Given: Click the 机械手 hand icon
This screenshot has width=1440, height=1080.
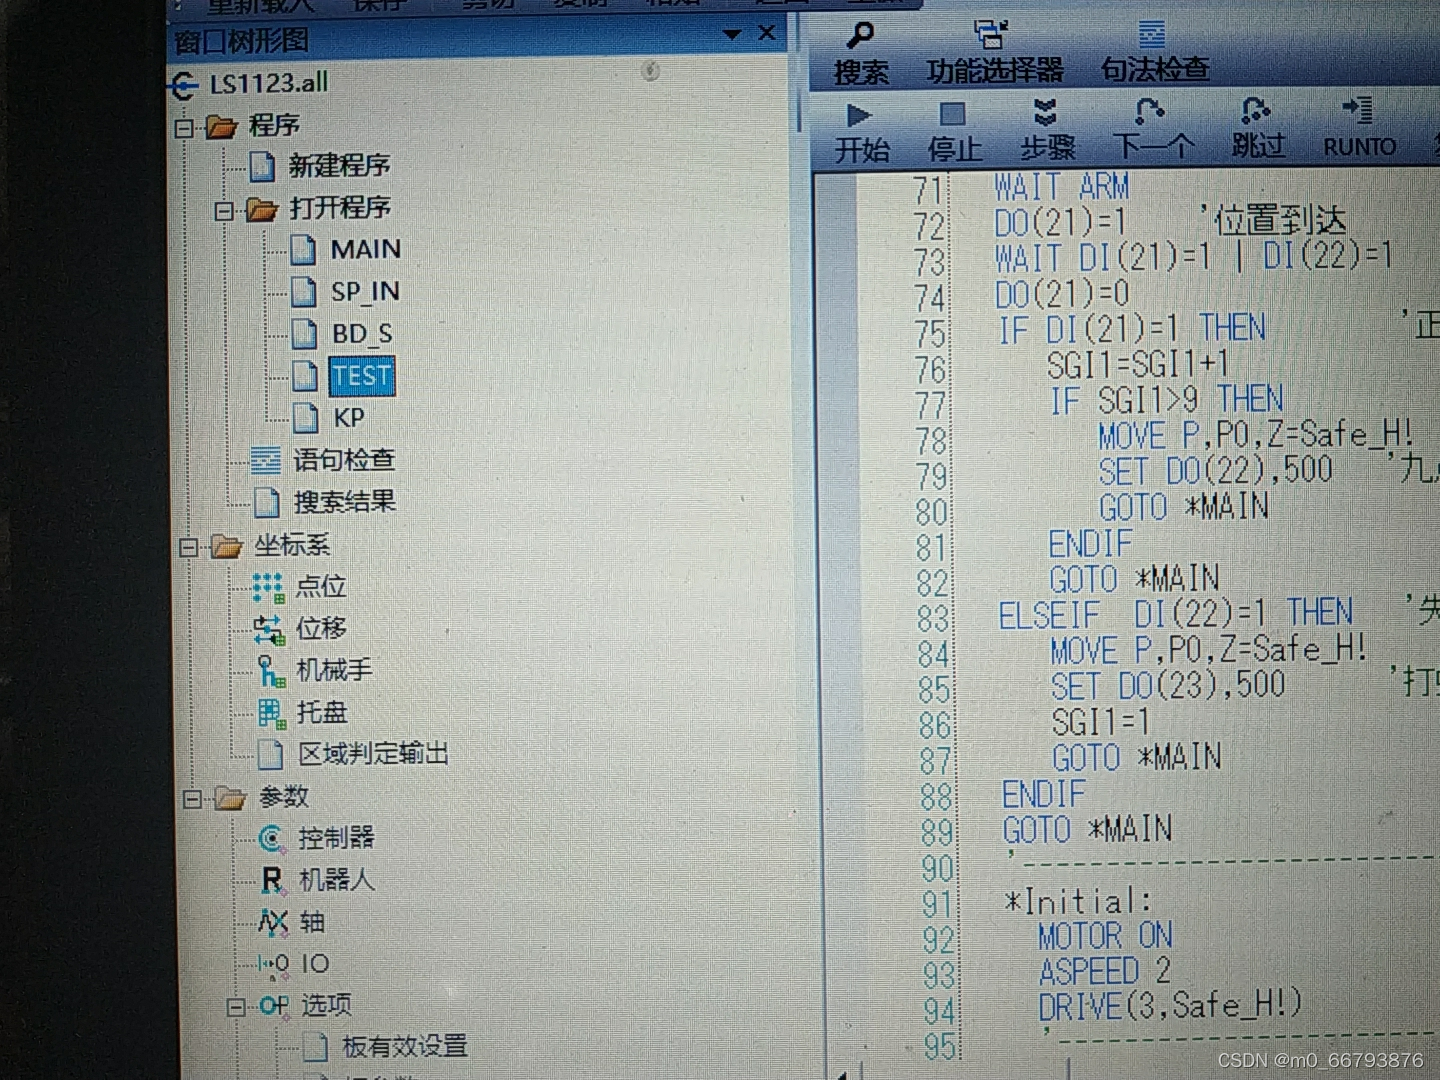Looking at the screenshot, I should point(271,671).
